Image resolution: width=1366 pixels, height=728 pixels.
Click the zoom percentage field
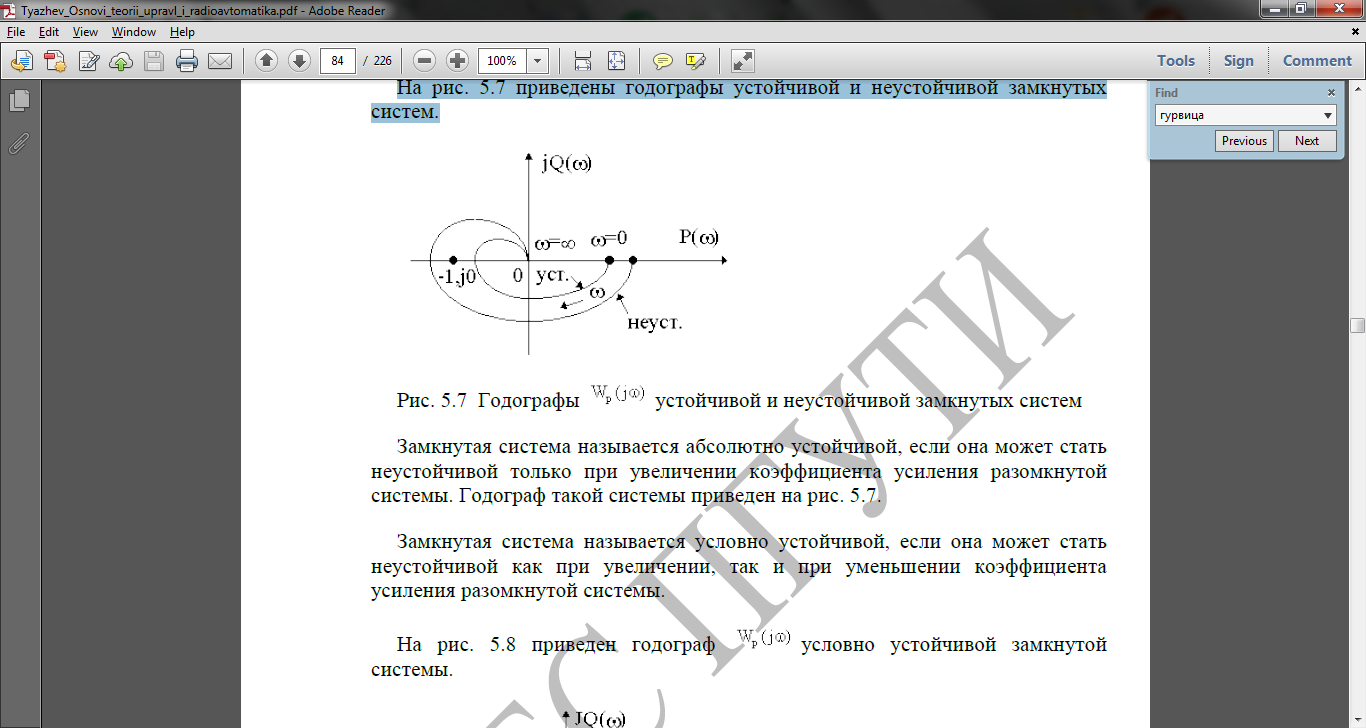click(x=503, y=61)
